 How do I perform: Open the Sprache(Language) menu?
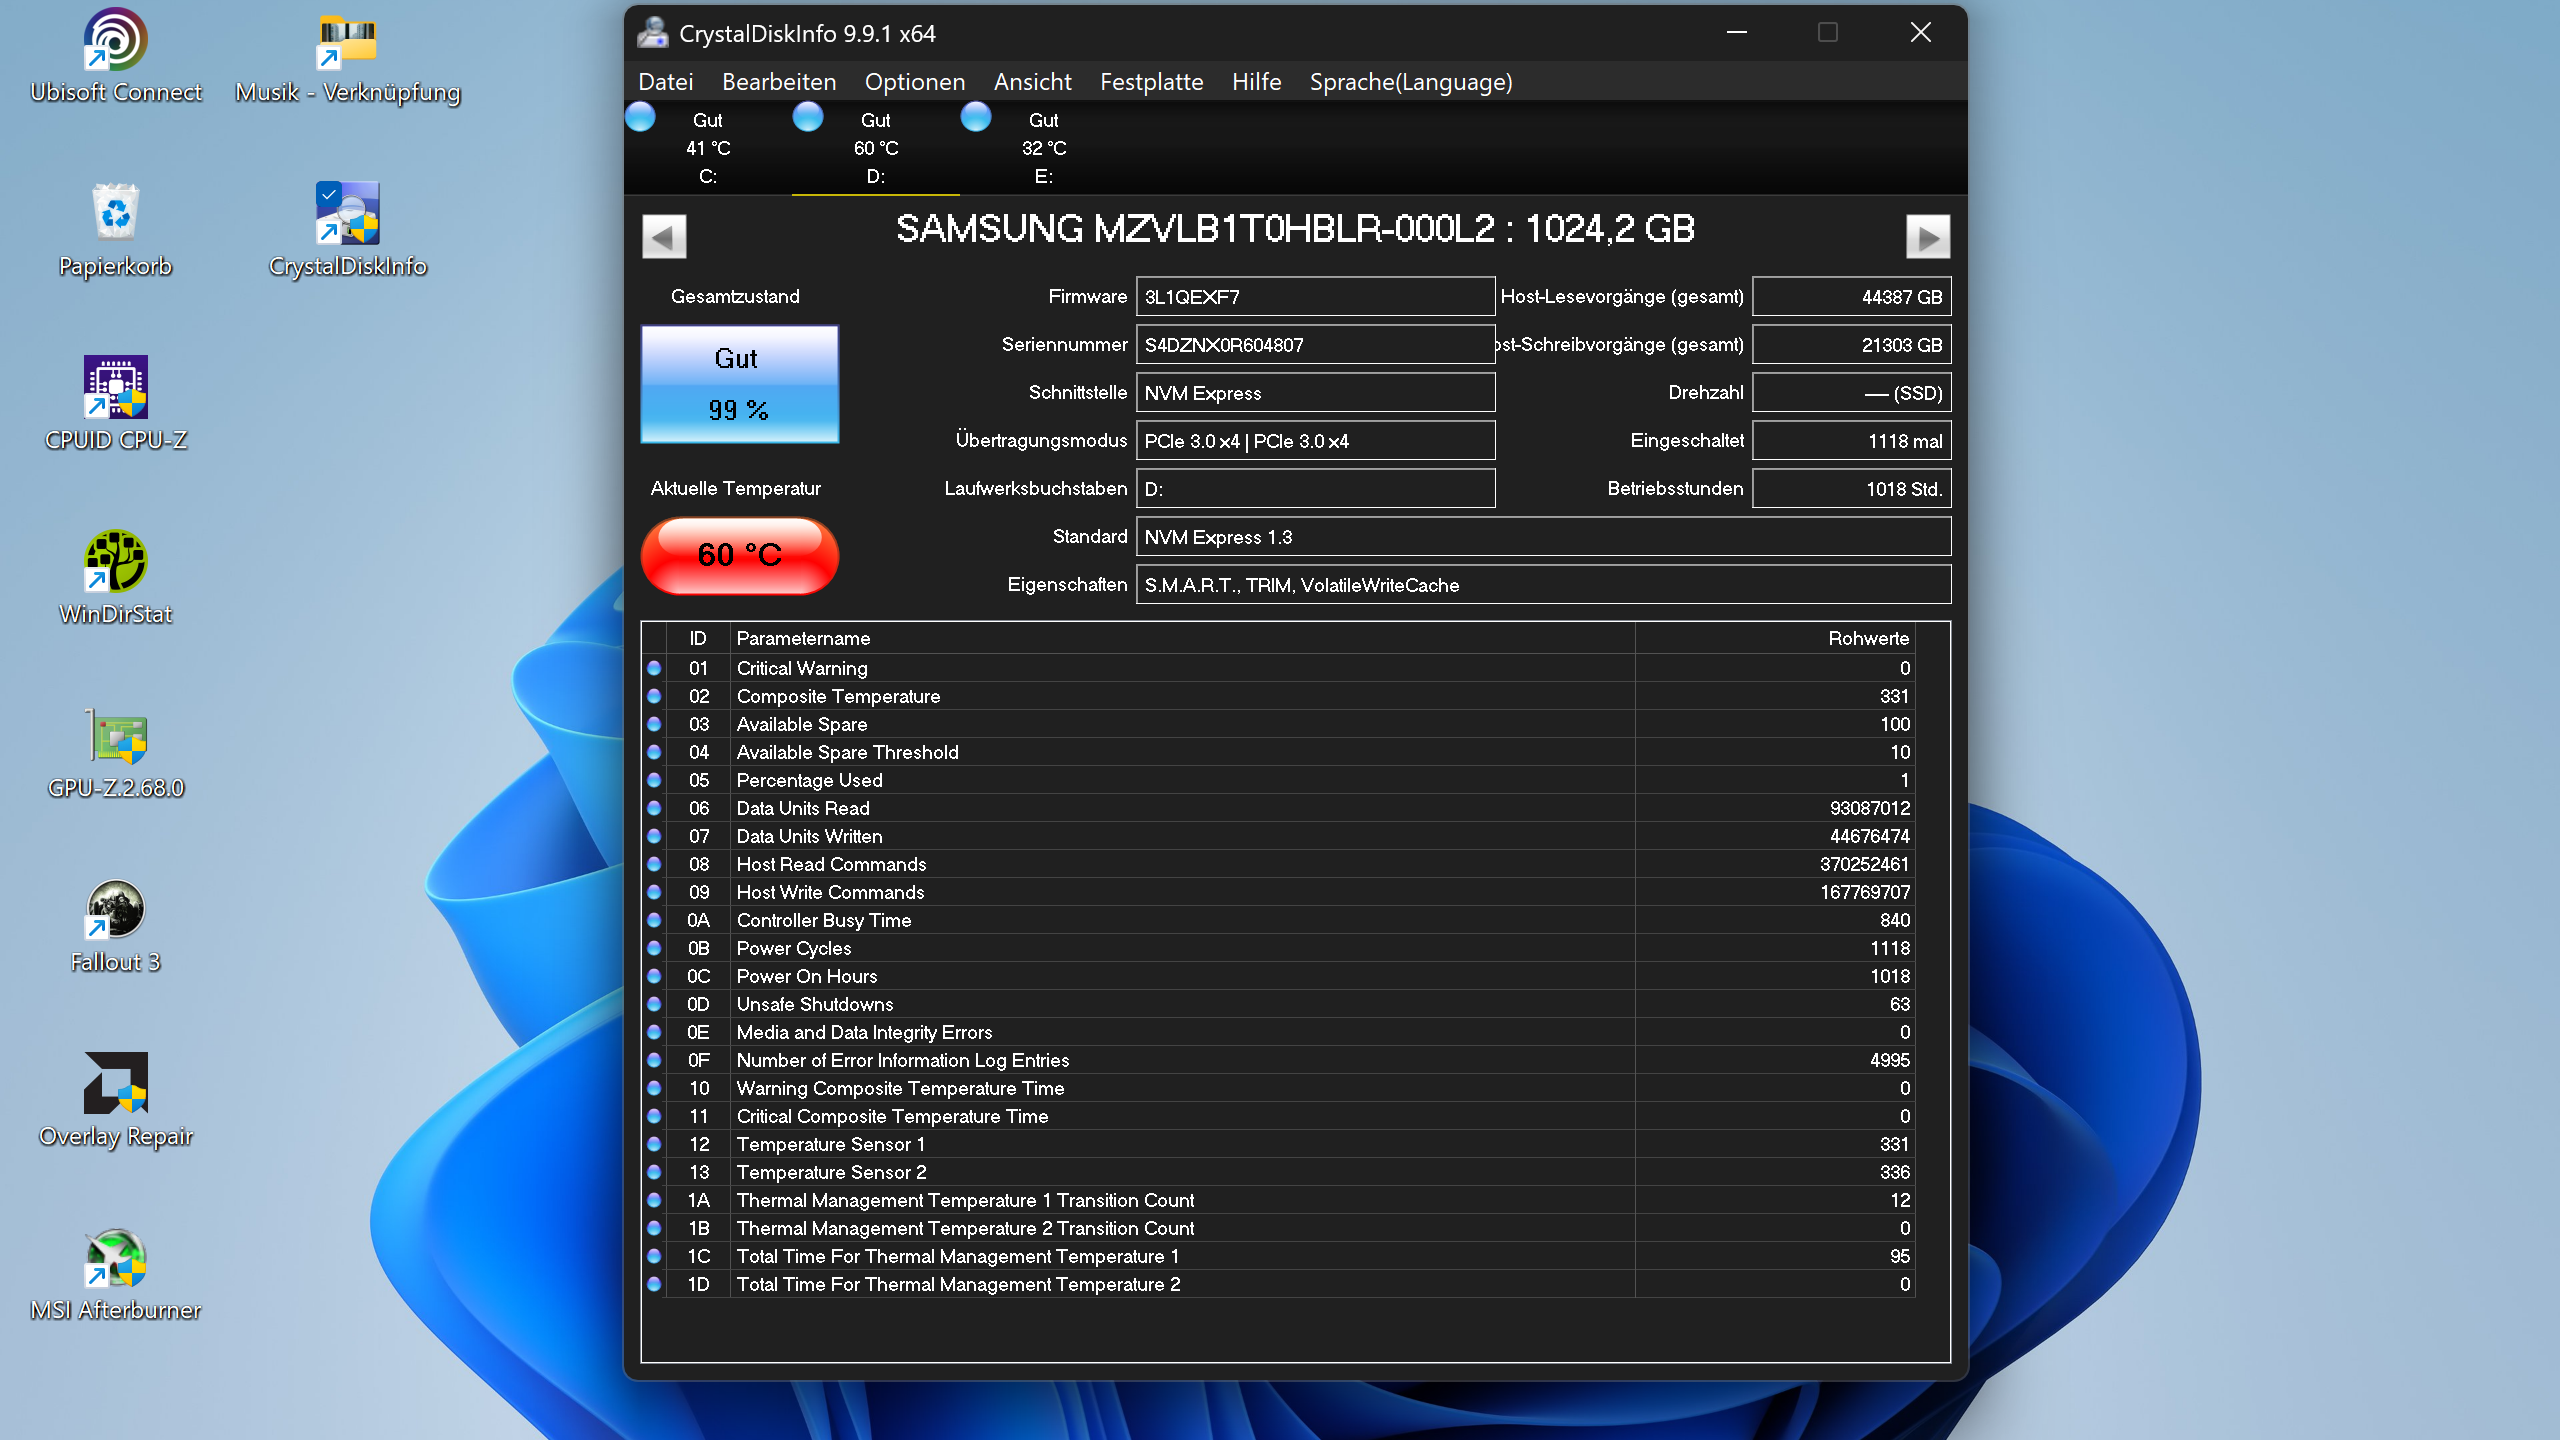(1411, 82)
